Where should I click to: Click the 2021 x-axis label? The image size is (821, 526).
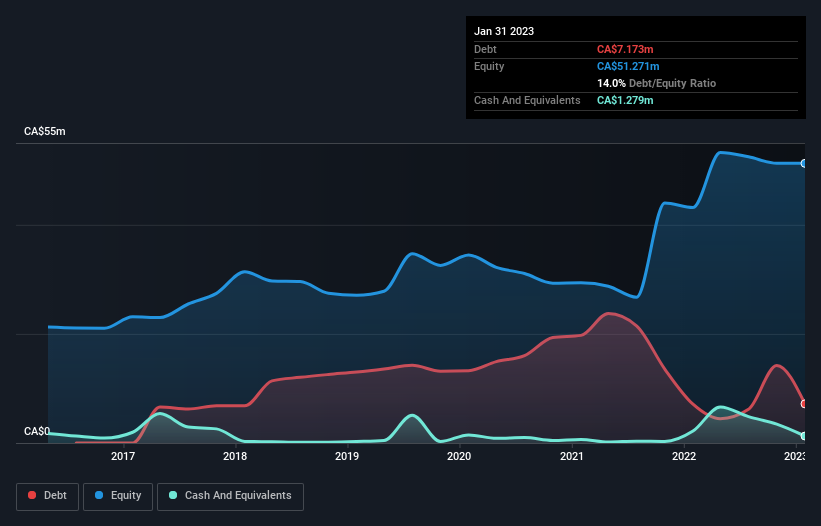pos(571,456)
